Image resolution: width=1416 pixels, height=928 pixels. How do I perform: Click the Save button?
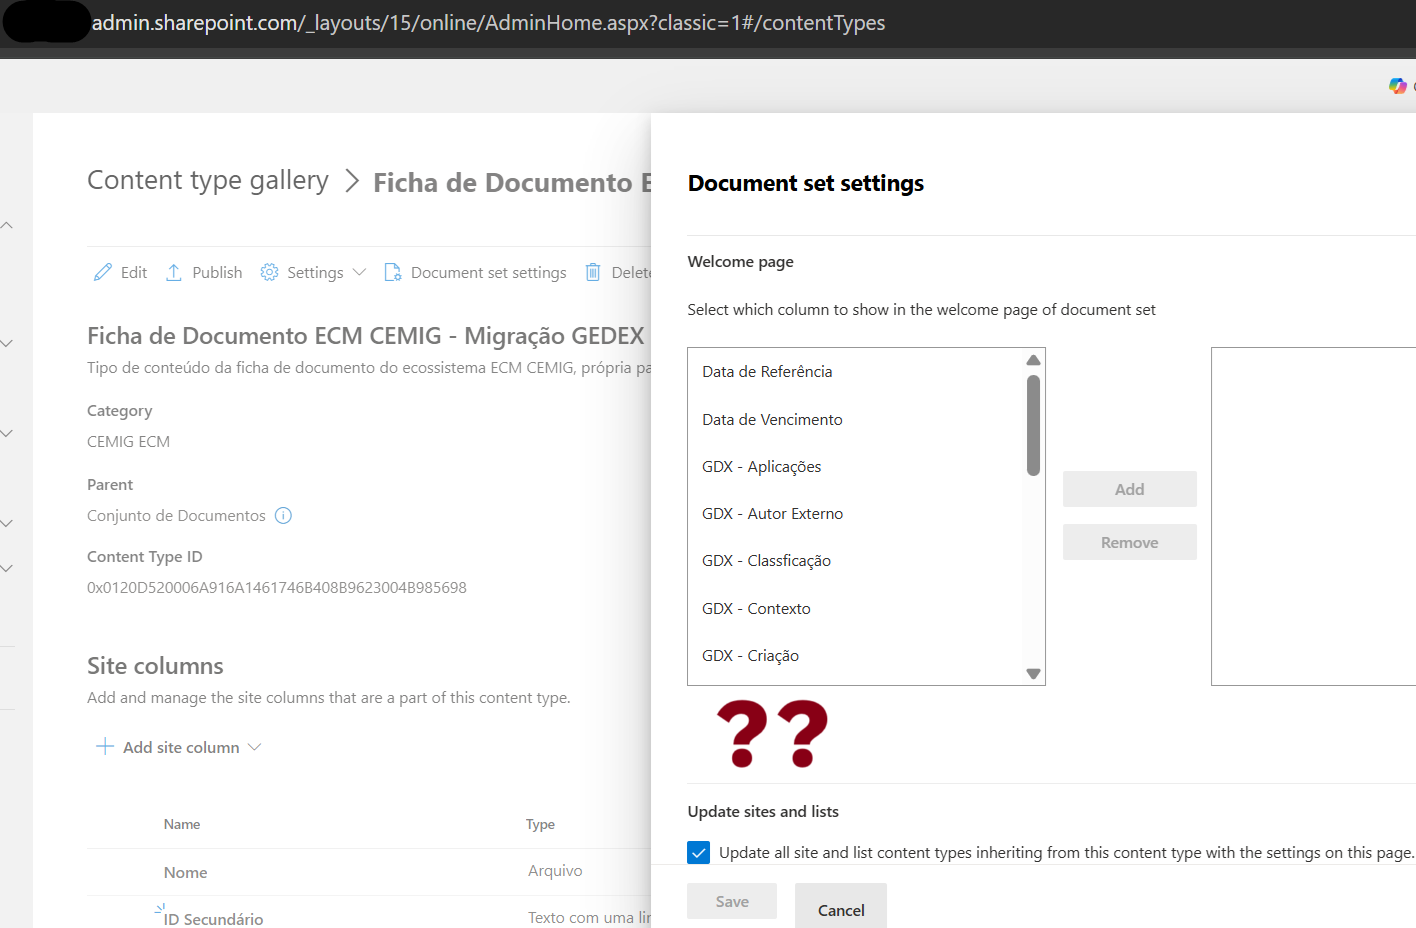(x=732, y=901)
